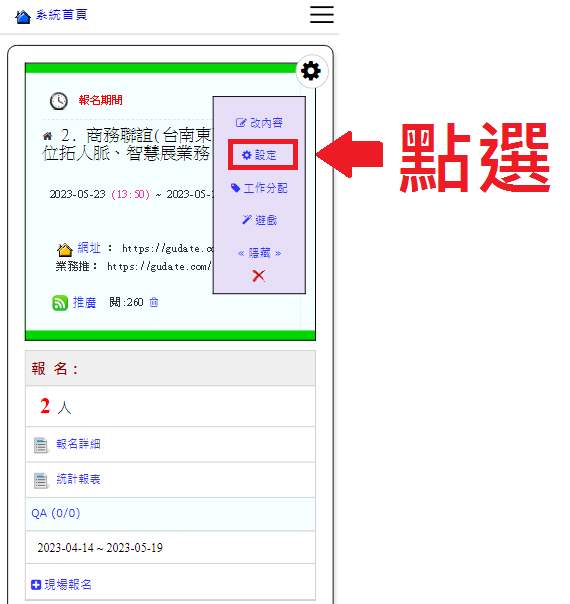Click the green RSS icon beside 推廣
570x604 pixels.
pyautogui.click(x=60, y=303)
